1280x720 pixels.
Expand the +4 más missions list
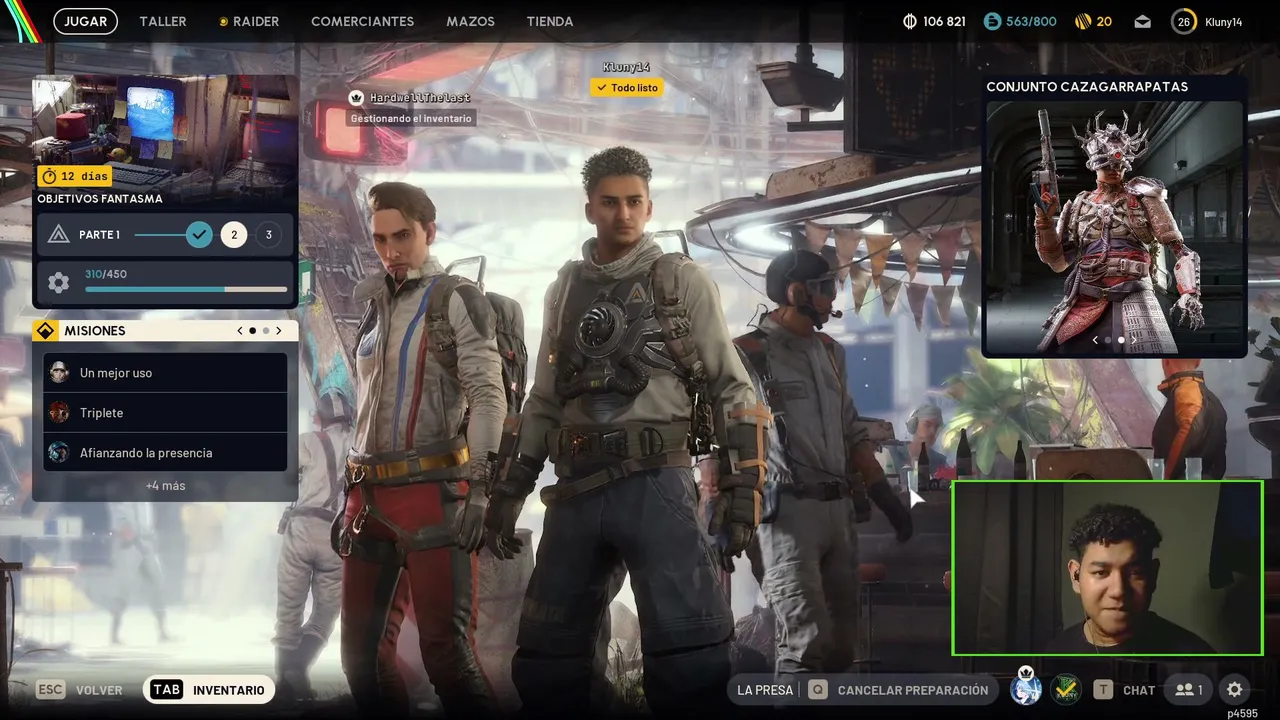[165, 486]
